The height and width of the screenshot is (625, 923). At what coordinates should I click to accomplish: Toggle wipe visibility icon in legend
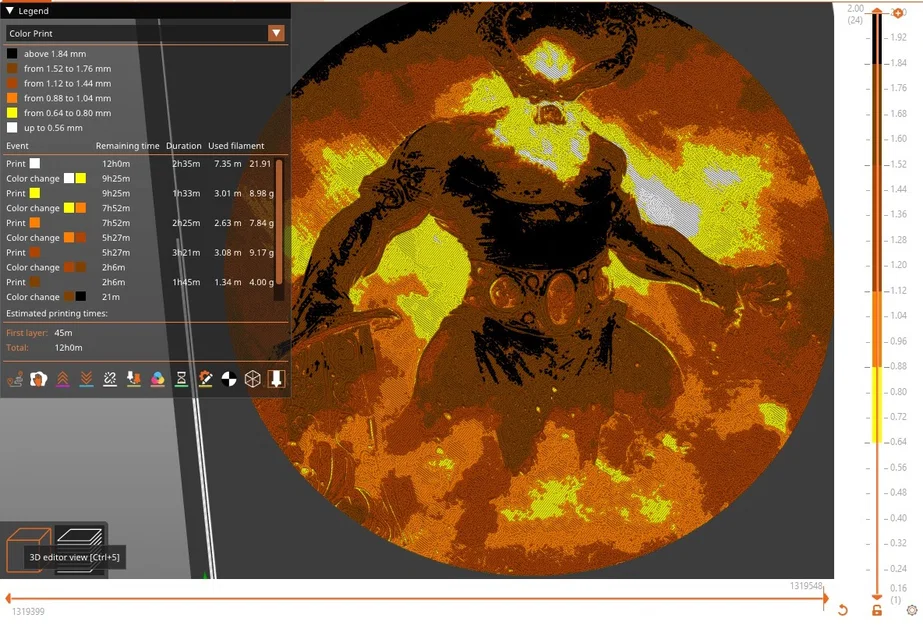[x=39, y=380]
